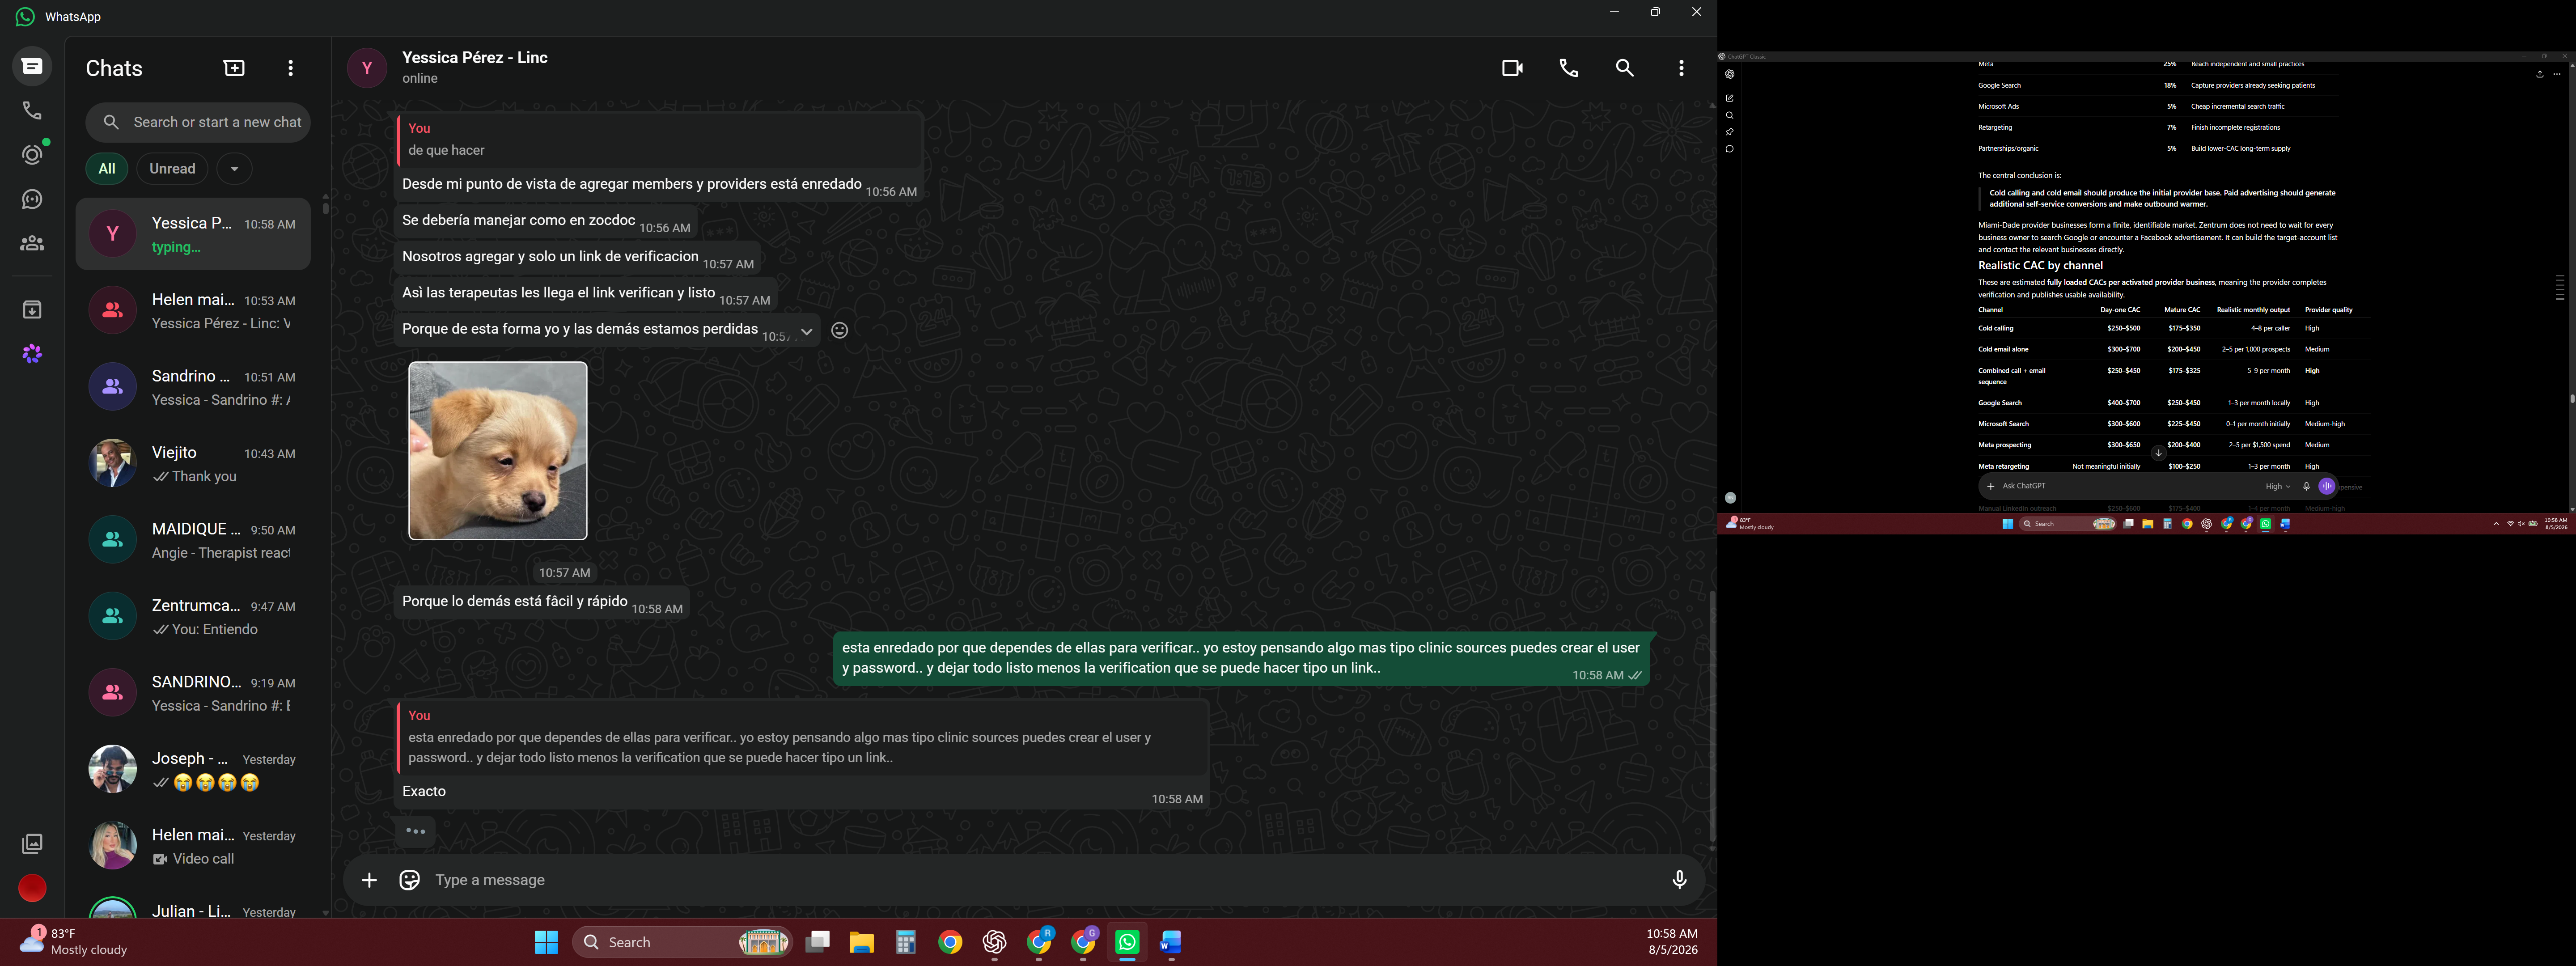Open the Sandrino group chat from 10:51 AM
This screenshot has width=2576, height=966.
click(x=193, y=387)
